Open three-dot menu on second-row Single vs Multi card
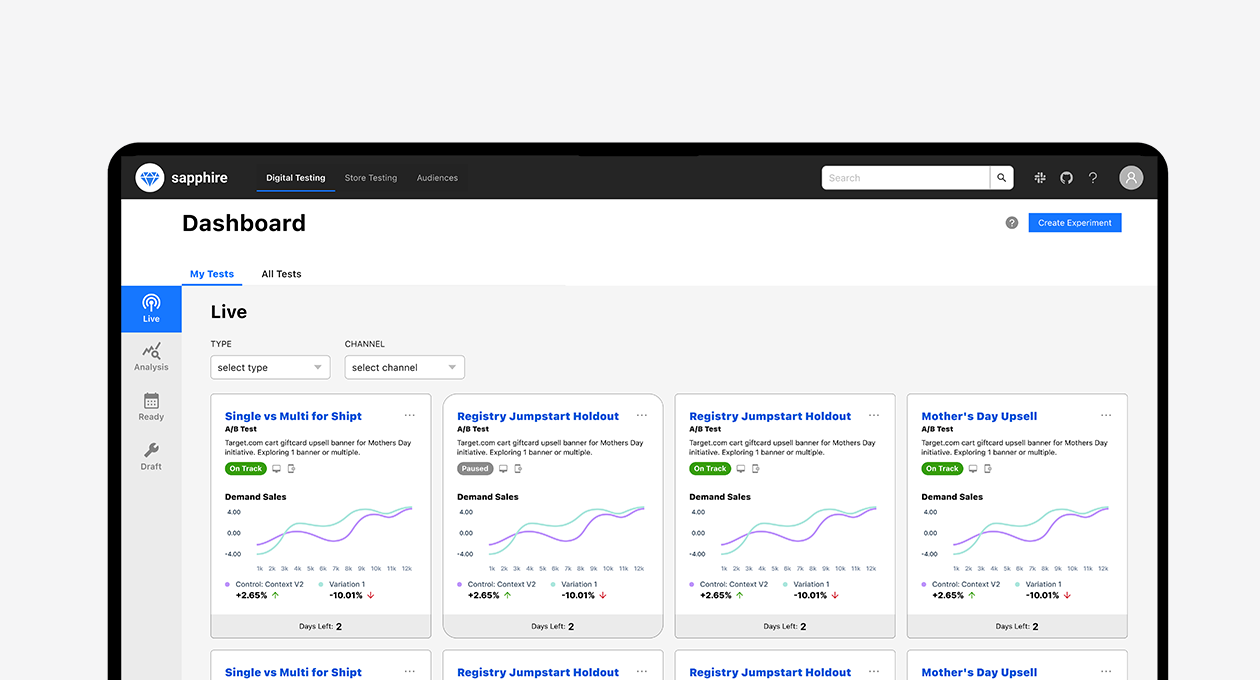 coord(410,671)
